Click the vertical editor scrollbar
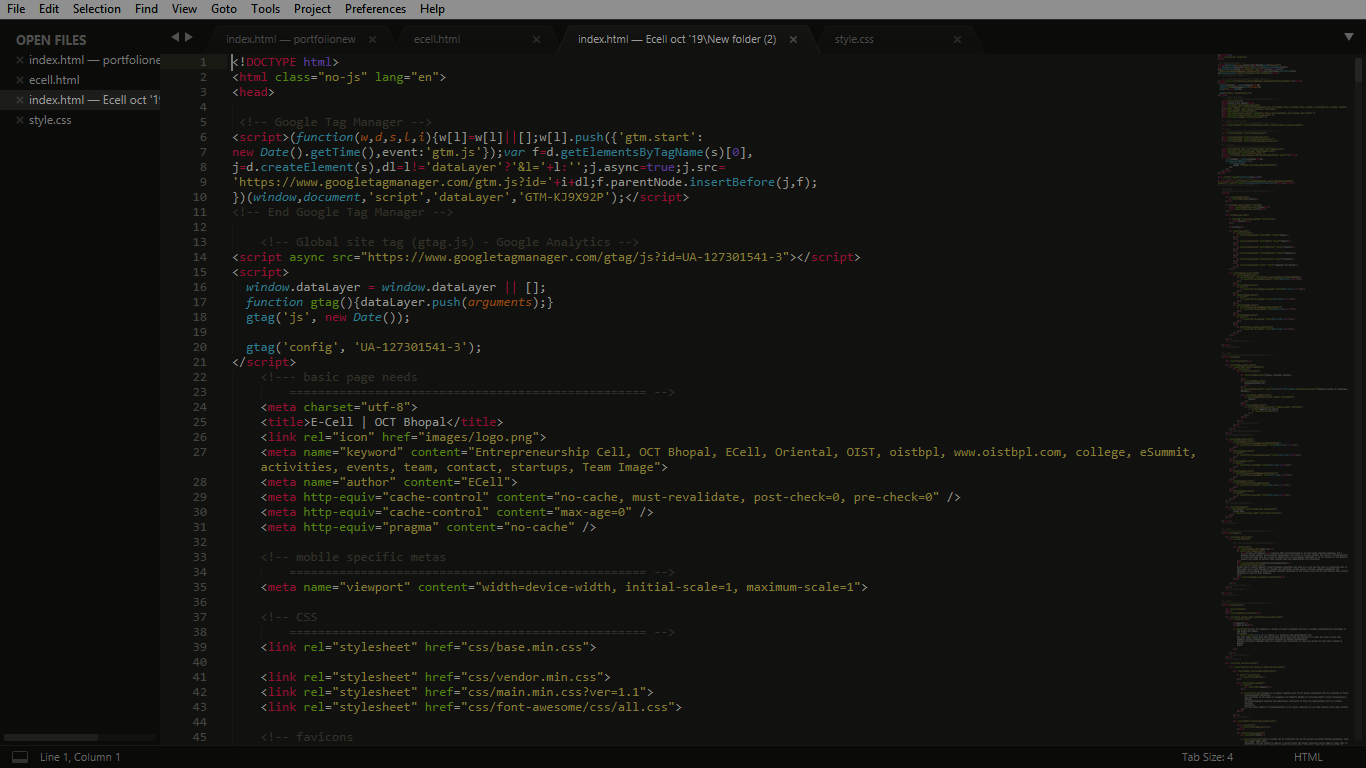1366x768 pixels. (1360, 70)
